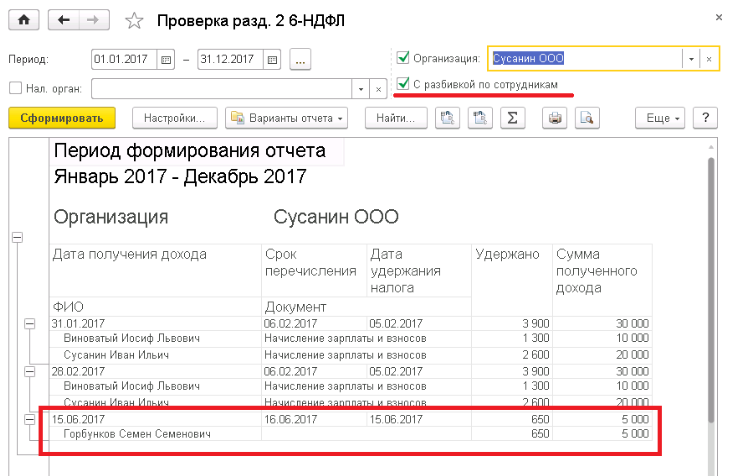The height and width of the screenshot is (476, 733).
Task: Collapse the 28.02.2017 group
Action: tap(29, 372)
